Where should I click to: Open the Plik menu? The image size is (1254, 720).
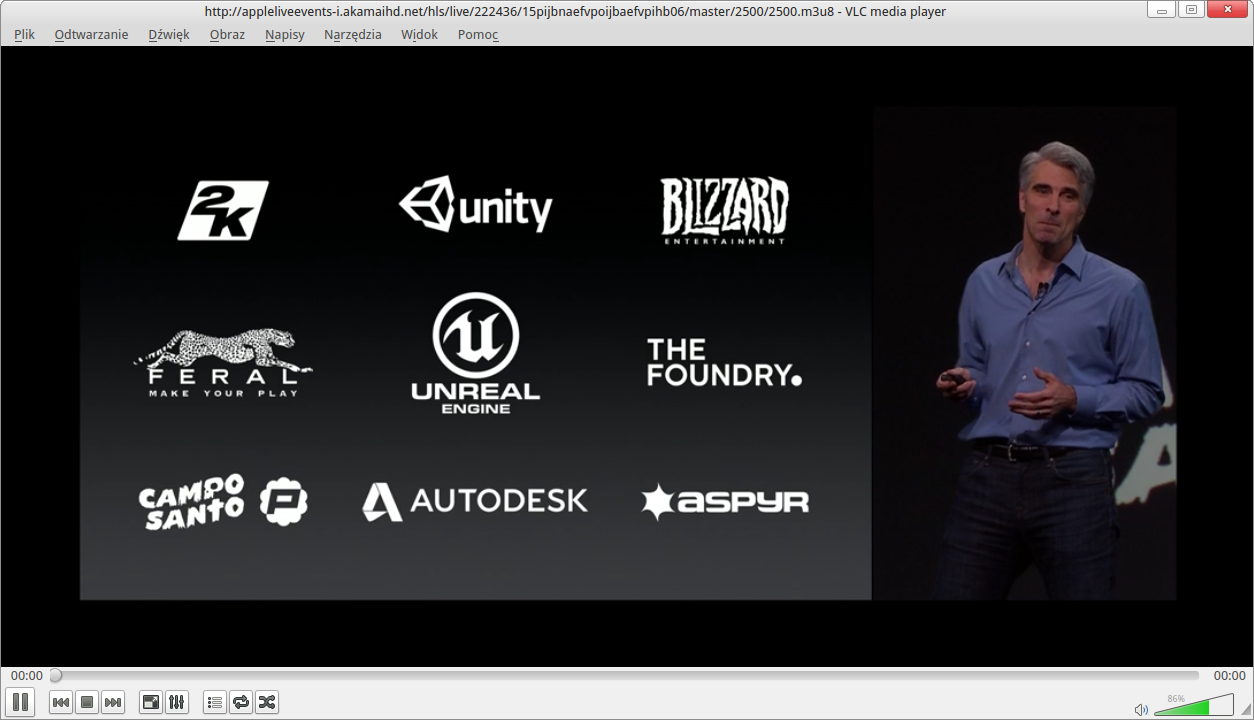(x=24, y=34)
